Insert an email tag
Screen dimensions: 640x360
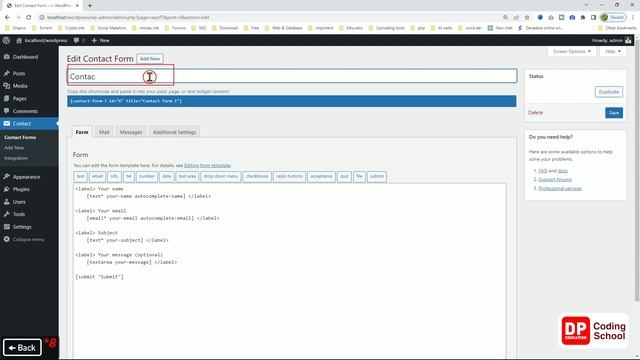click(x=97, y=176)
